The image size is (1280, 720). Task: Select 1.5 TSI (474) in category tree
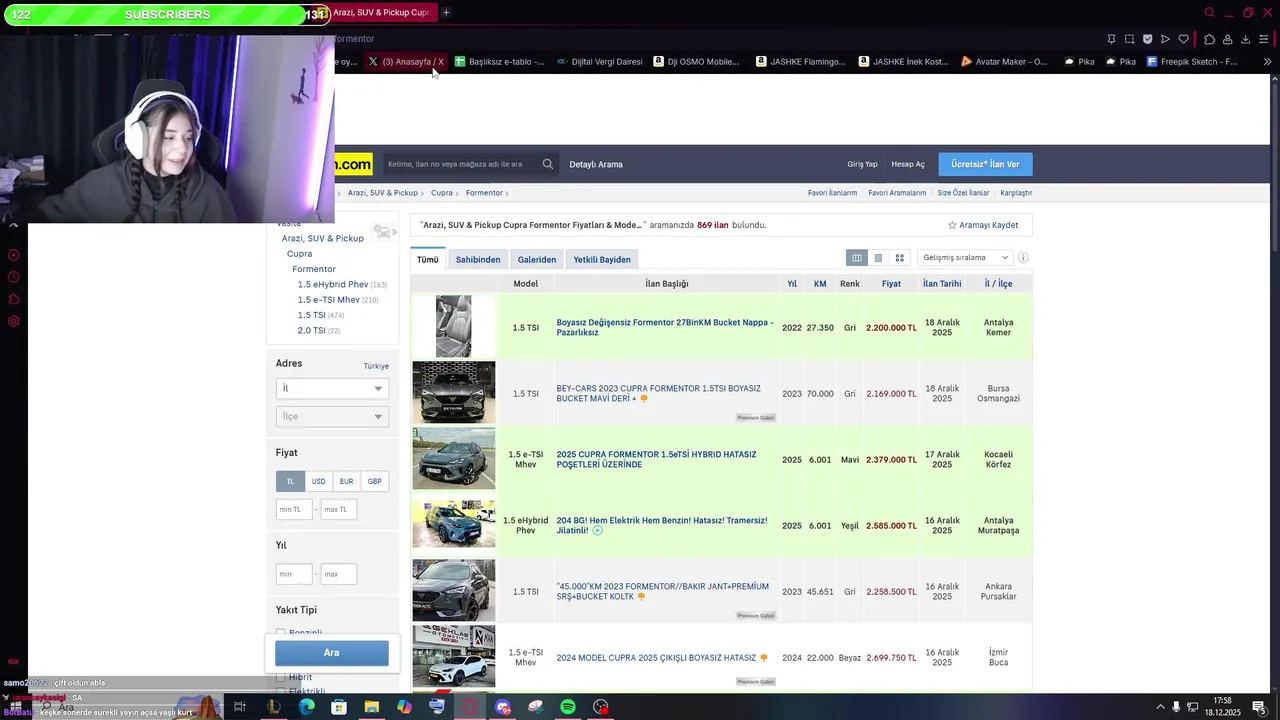pyautogui.click(x=320, y=315)
